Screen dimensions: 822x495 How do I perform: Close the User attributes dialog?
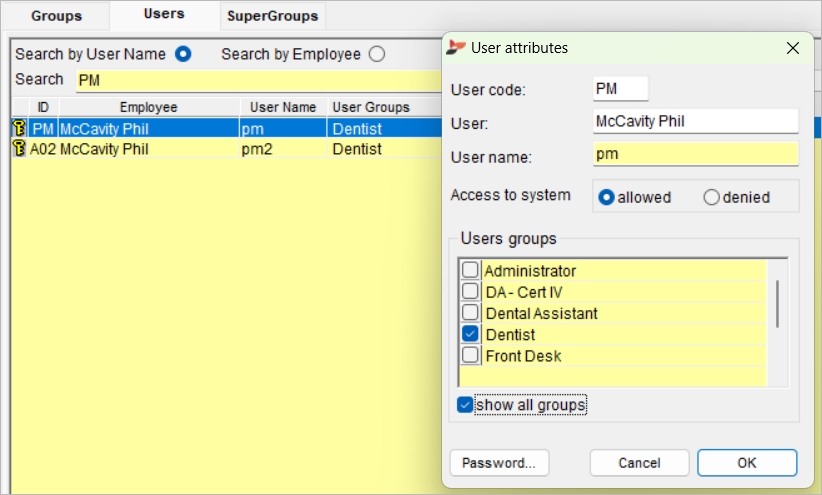[793, 48]
